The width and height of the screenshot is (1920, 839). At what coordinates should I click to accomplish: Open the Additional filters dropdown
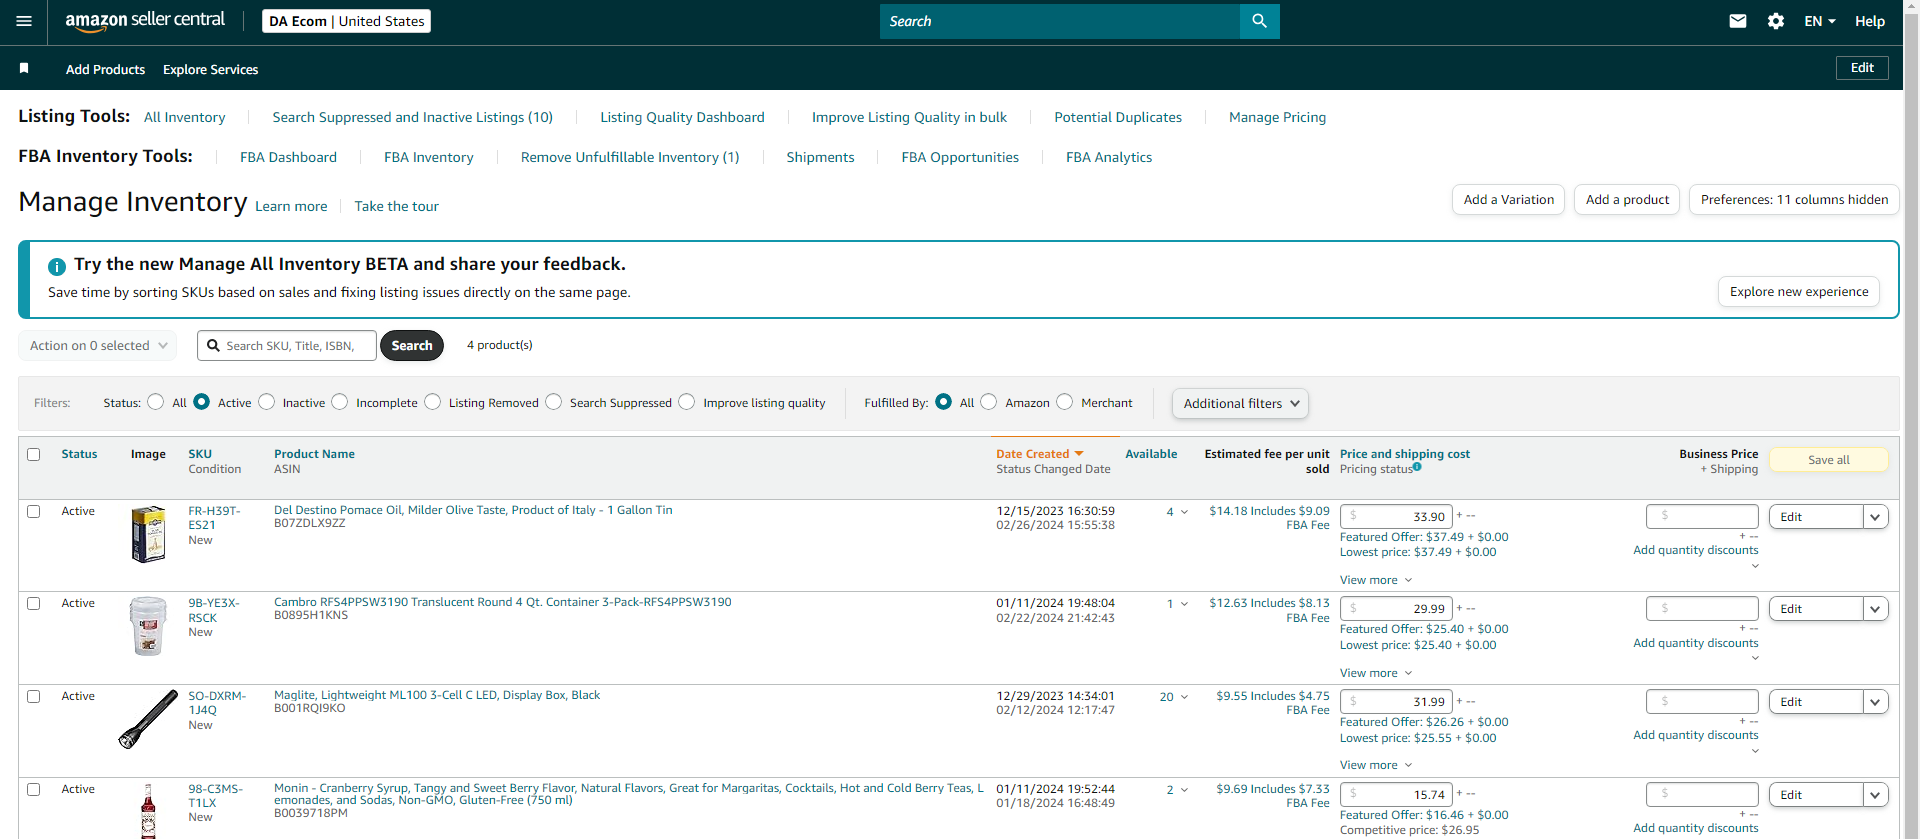click(x=1240, y=403)
